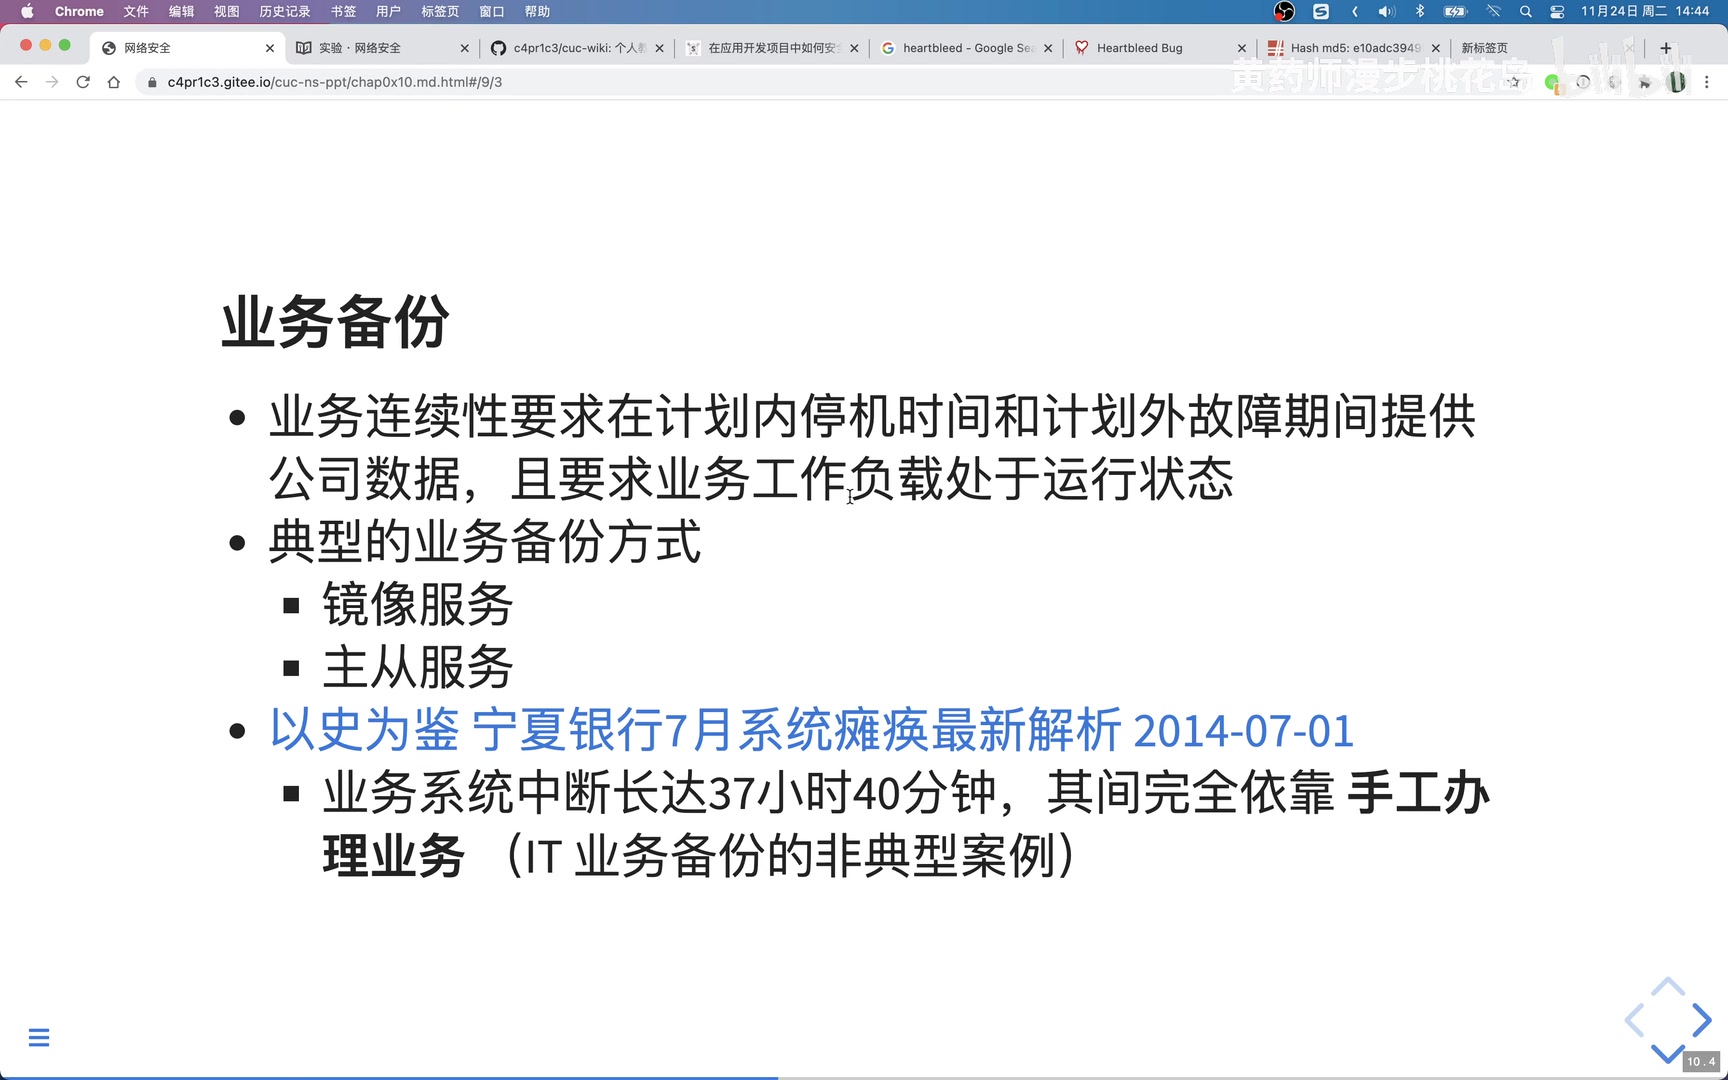1728x1080 pixels.
Task: Open Spotlight search icon
Action: (1526, 11)
